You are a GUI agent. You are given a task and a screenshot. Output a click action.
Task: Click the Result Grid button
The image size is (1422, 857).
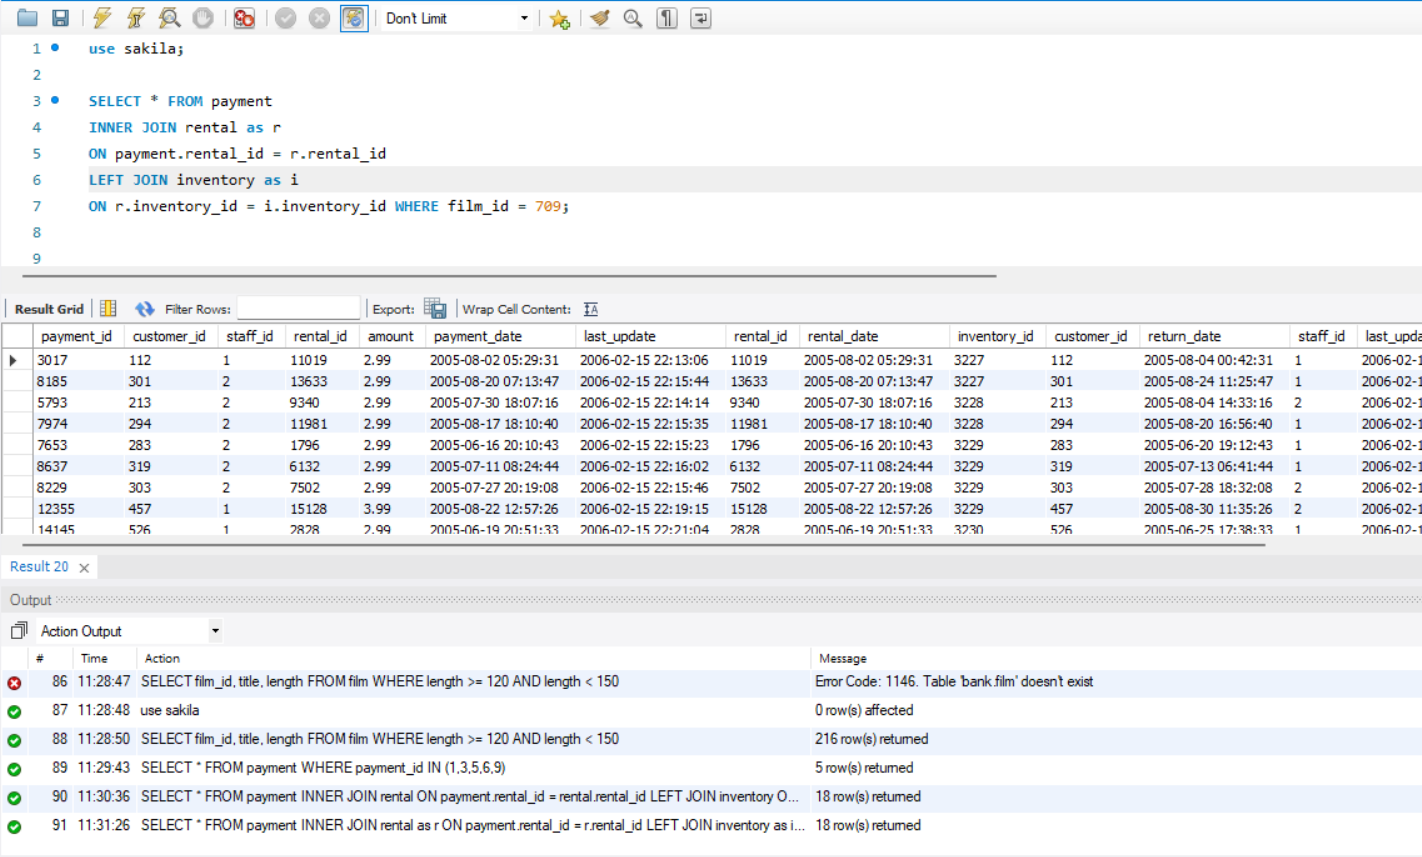[x=49, y=309]
